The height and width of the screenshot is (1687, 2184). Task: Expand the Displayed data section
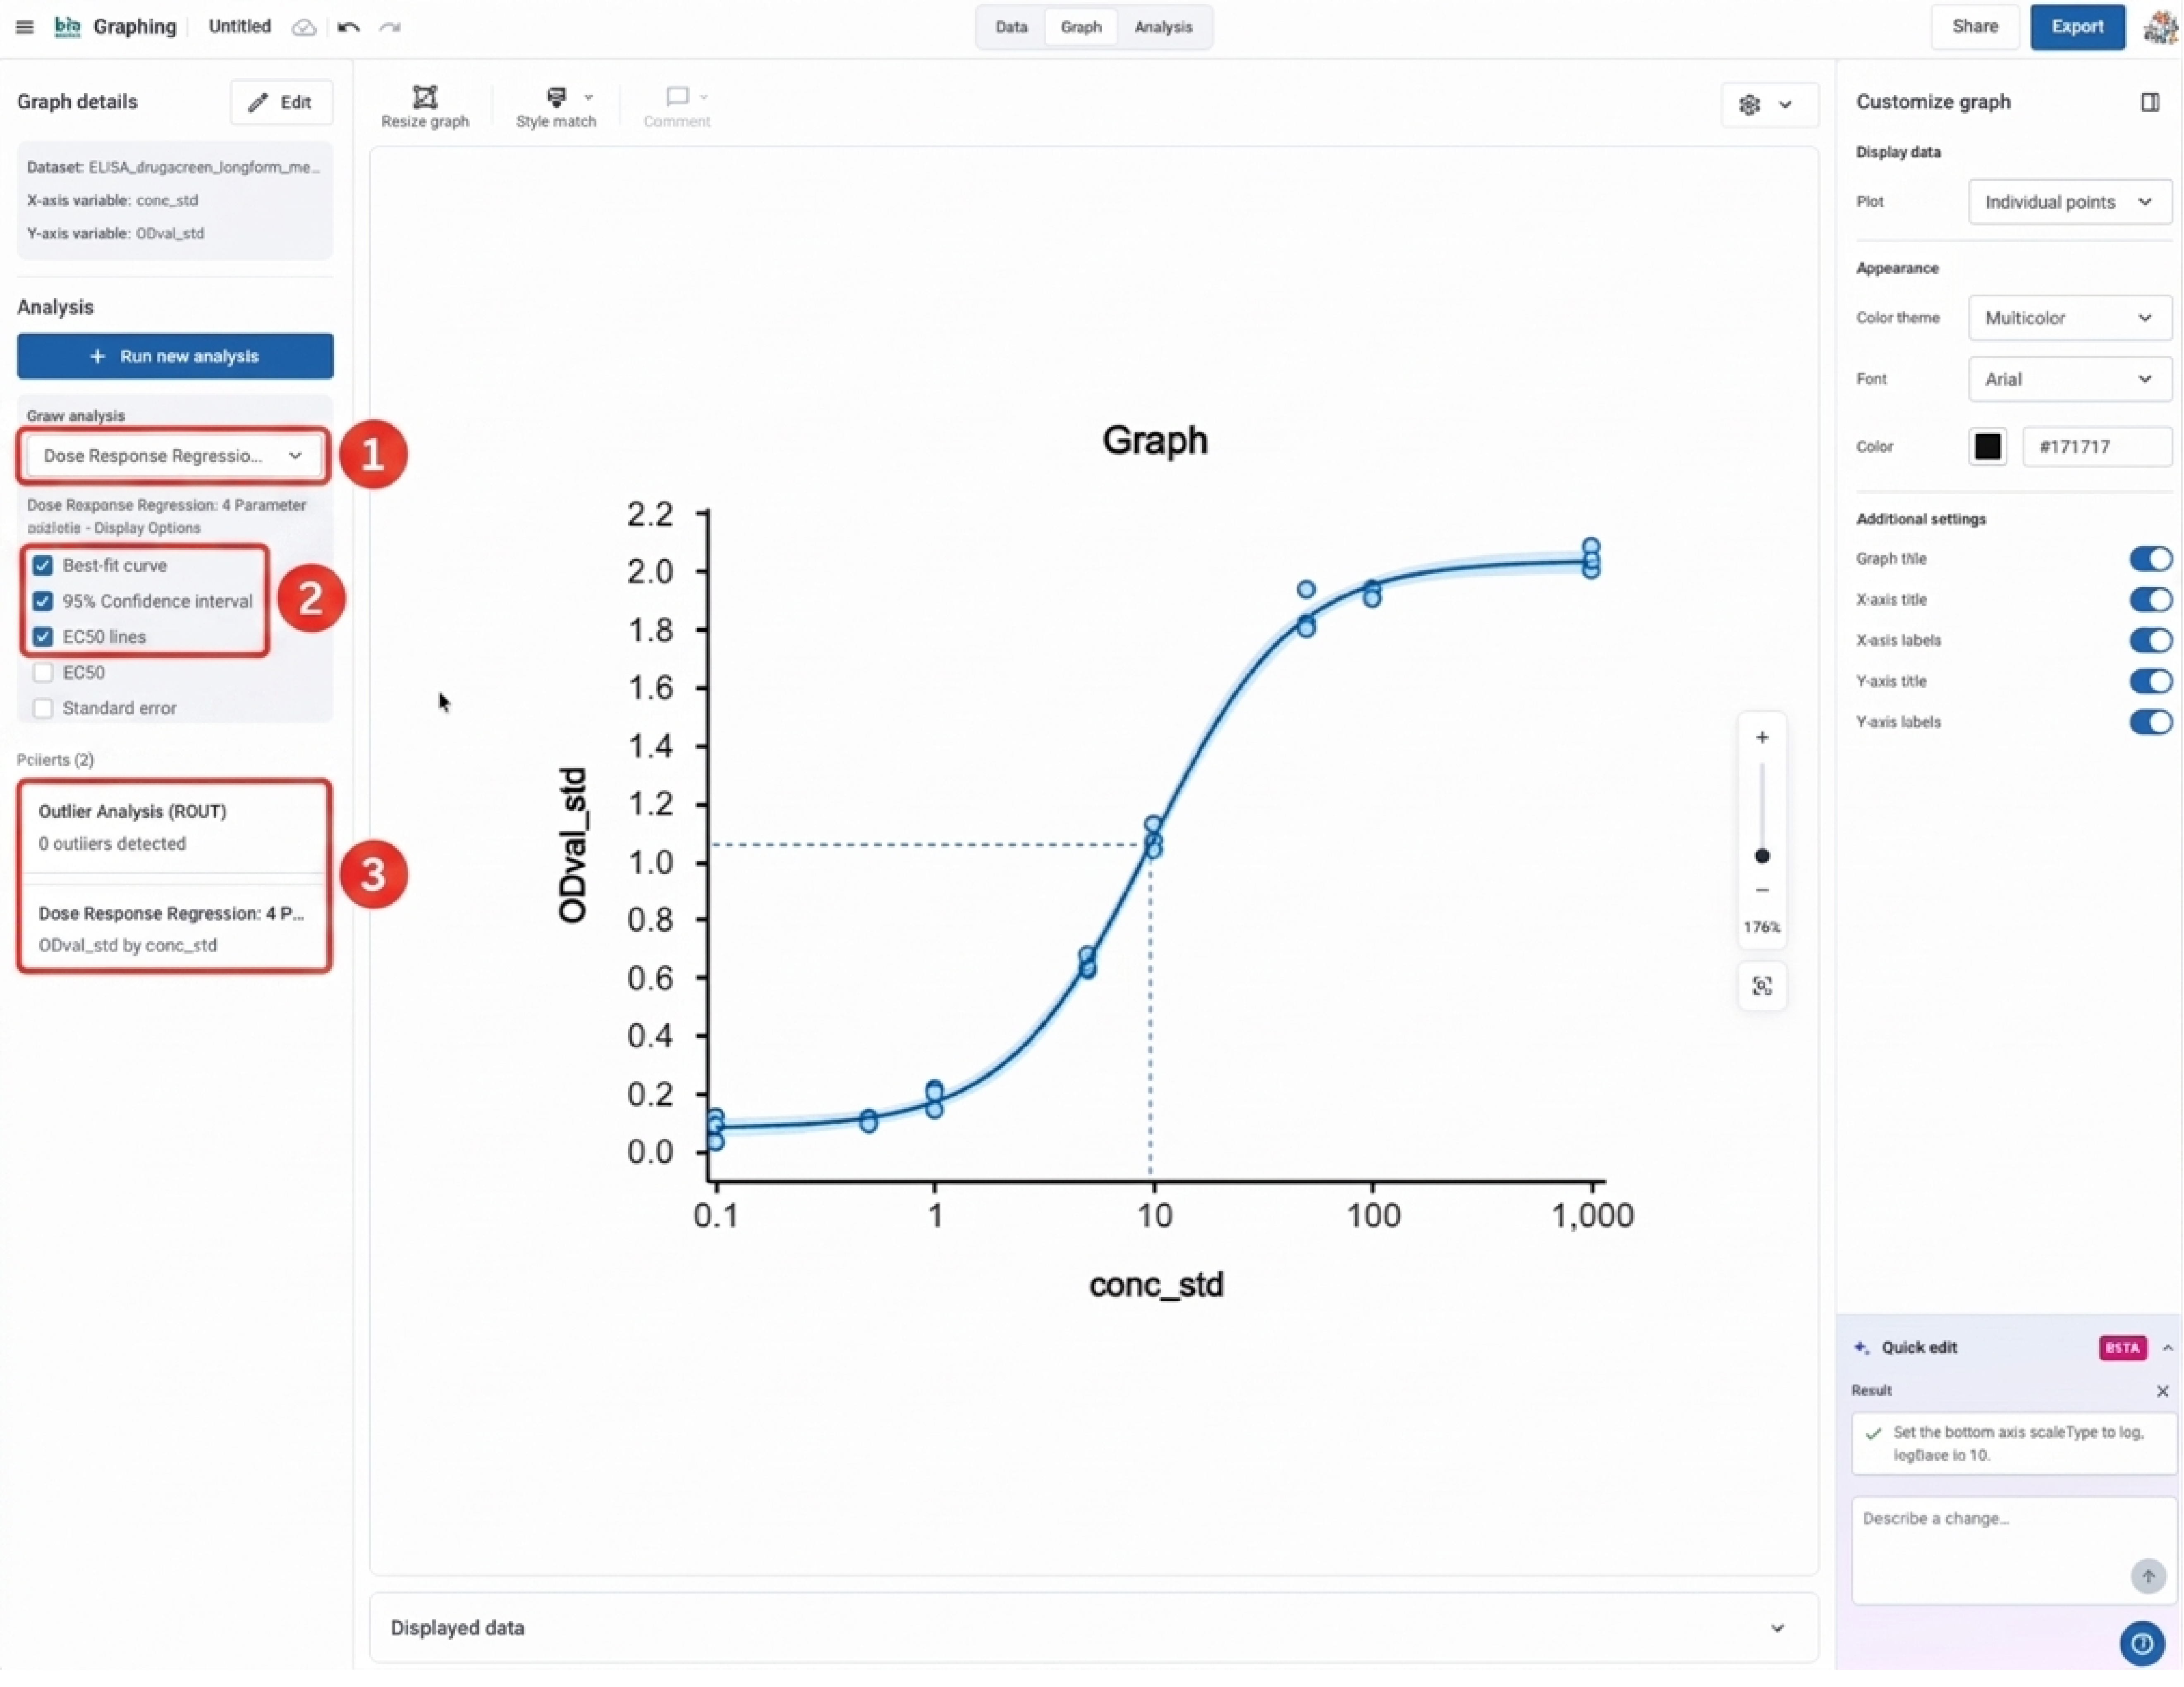[x=1094, y=1628]
